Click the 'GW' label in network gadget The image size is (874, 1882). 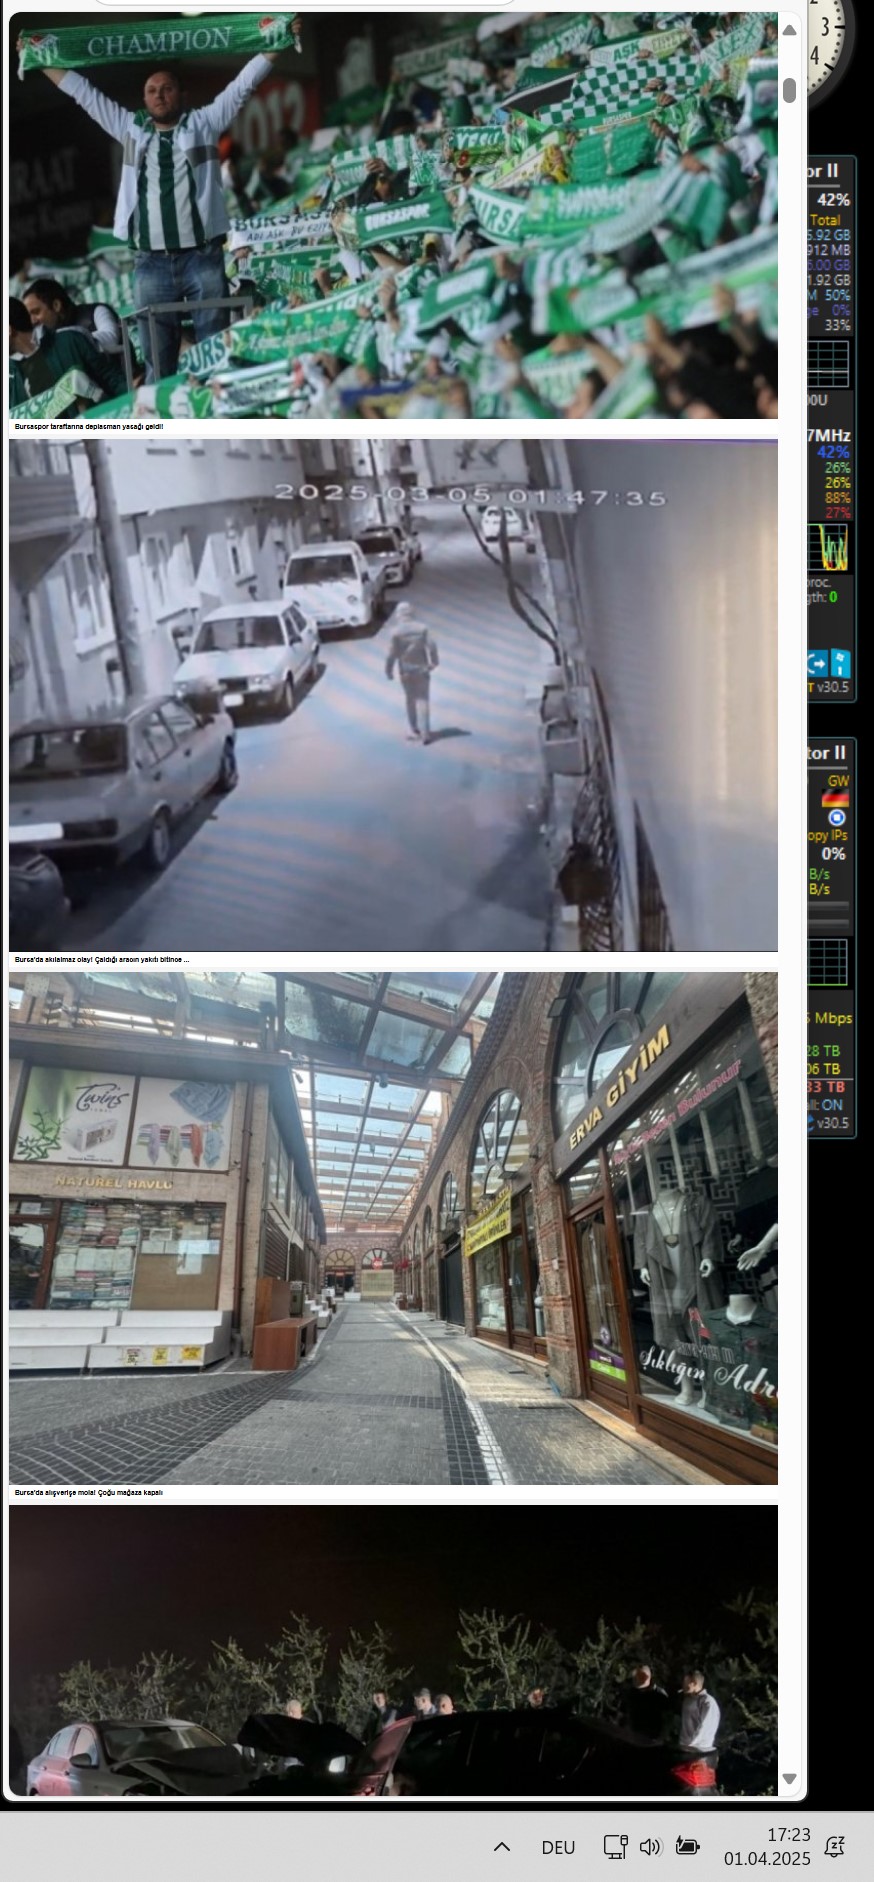click(838, 781)
